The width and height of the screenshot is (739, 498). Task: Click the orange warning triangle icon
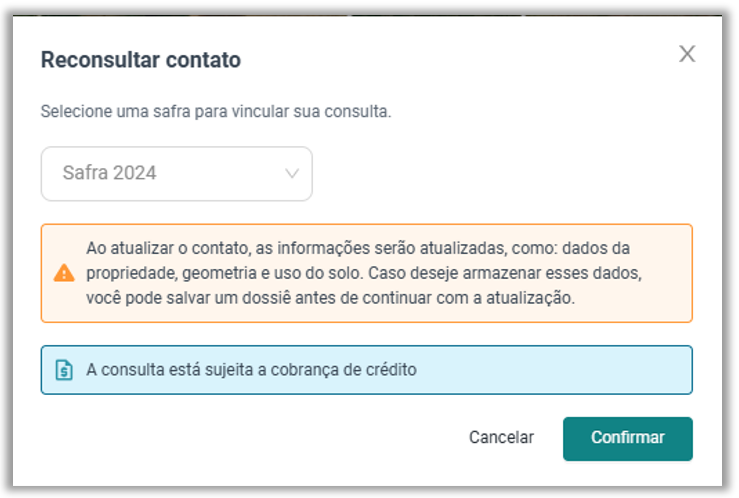coord(64,272)
